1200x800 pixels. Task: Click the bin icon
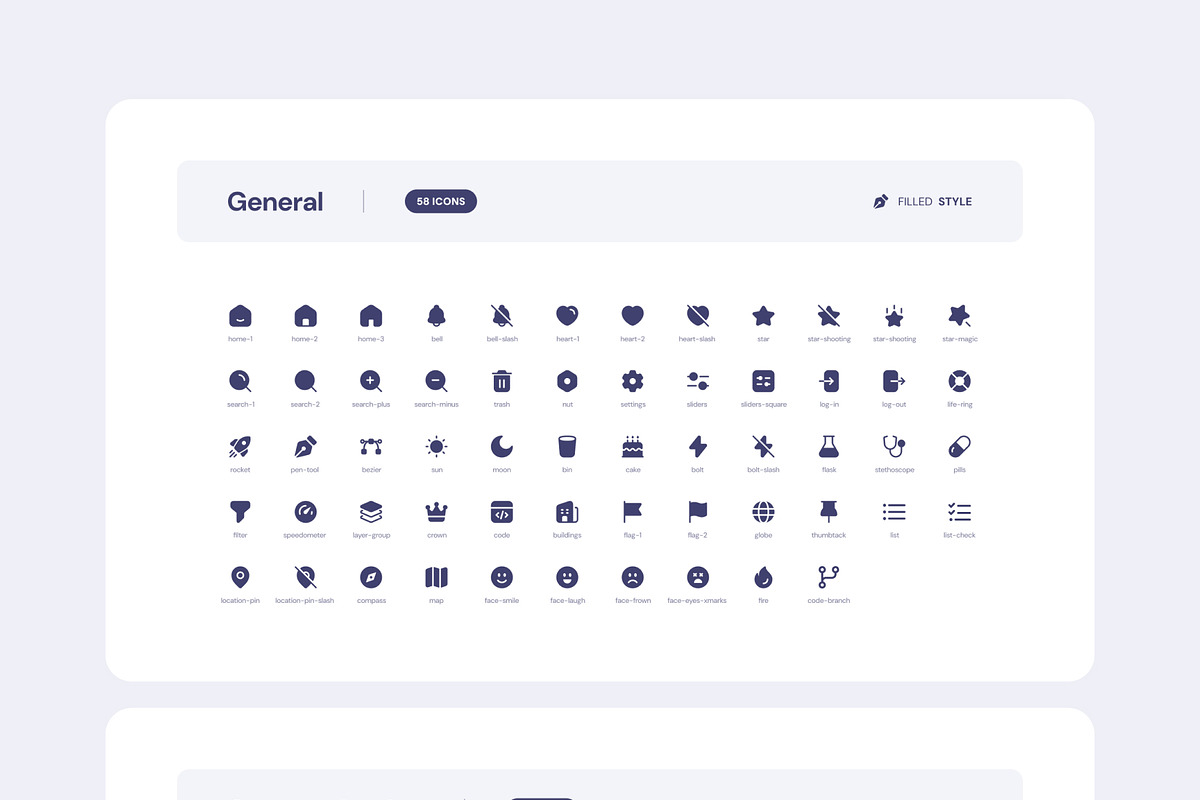pos(567,446)
